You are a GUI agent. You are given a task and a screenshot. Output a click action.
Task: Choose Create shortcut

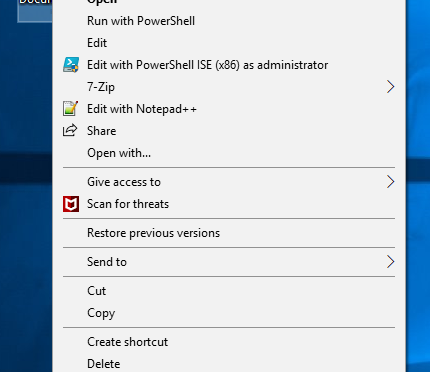click(x=229, y=342)
